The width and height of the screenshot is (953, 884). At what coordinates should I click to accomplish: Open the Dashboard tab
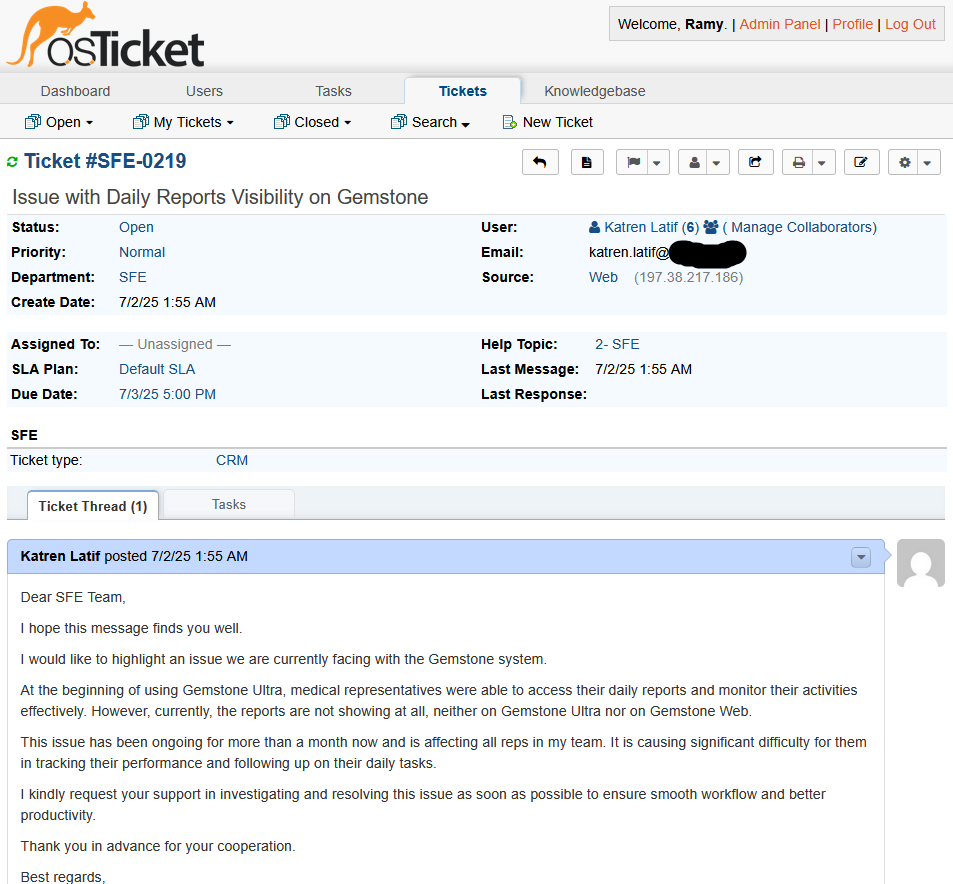click(75, 91)
